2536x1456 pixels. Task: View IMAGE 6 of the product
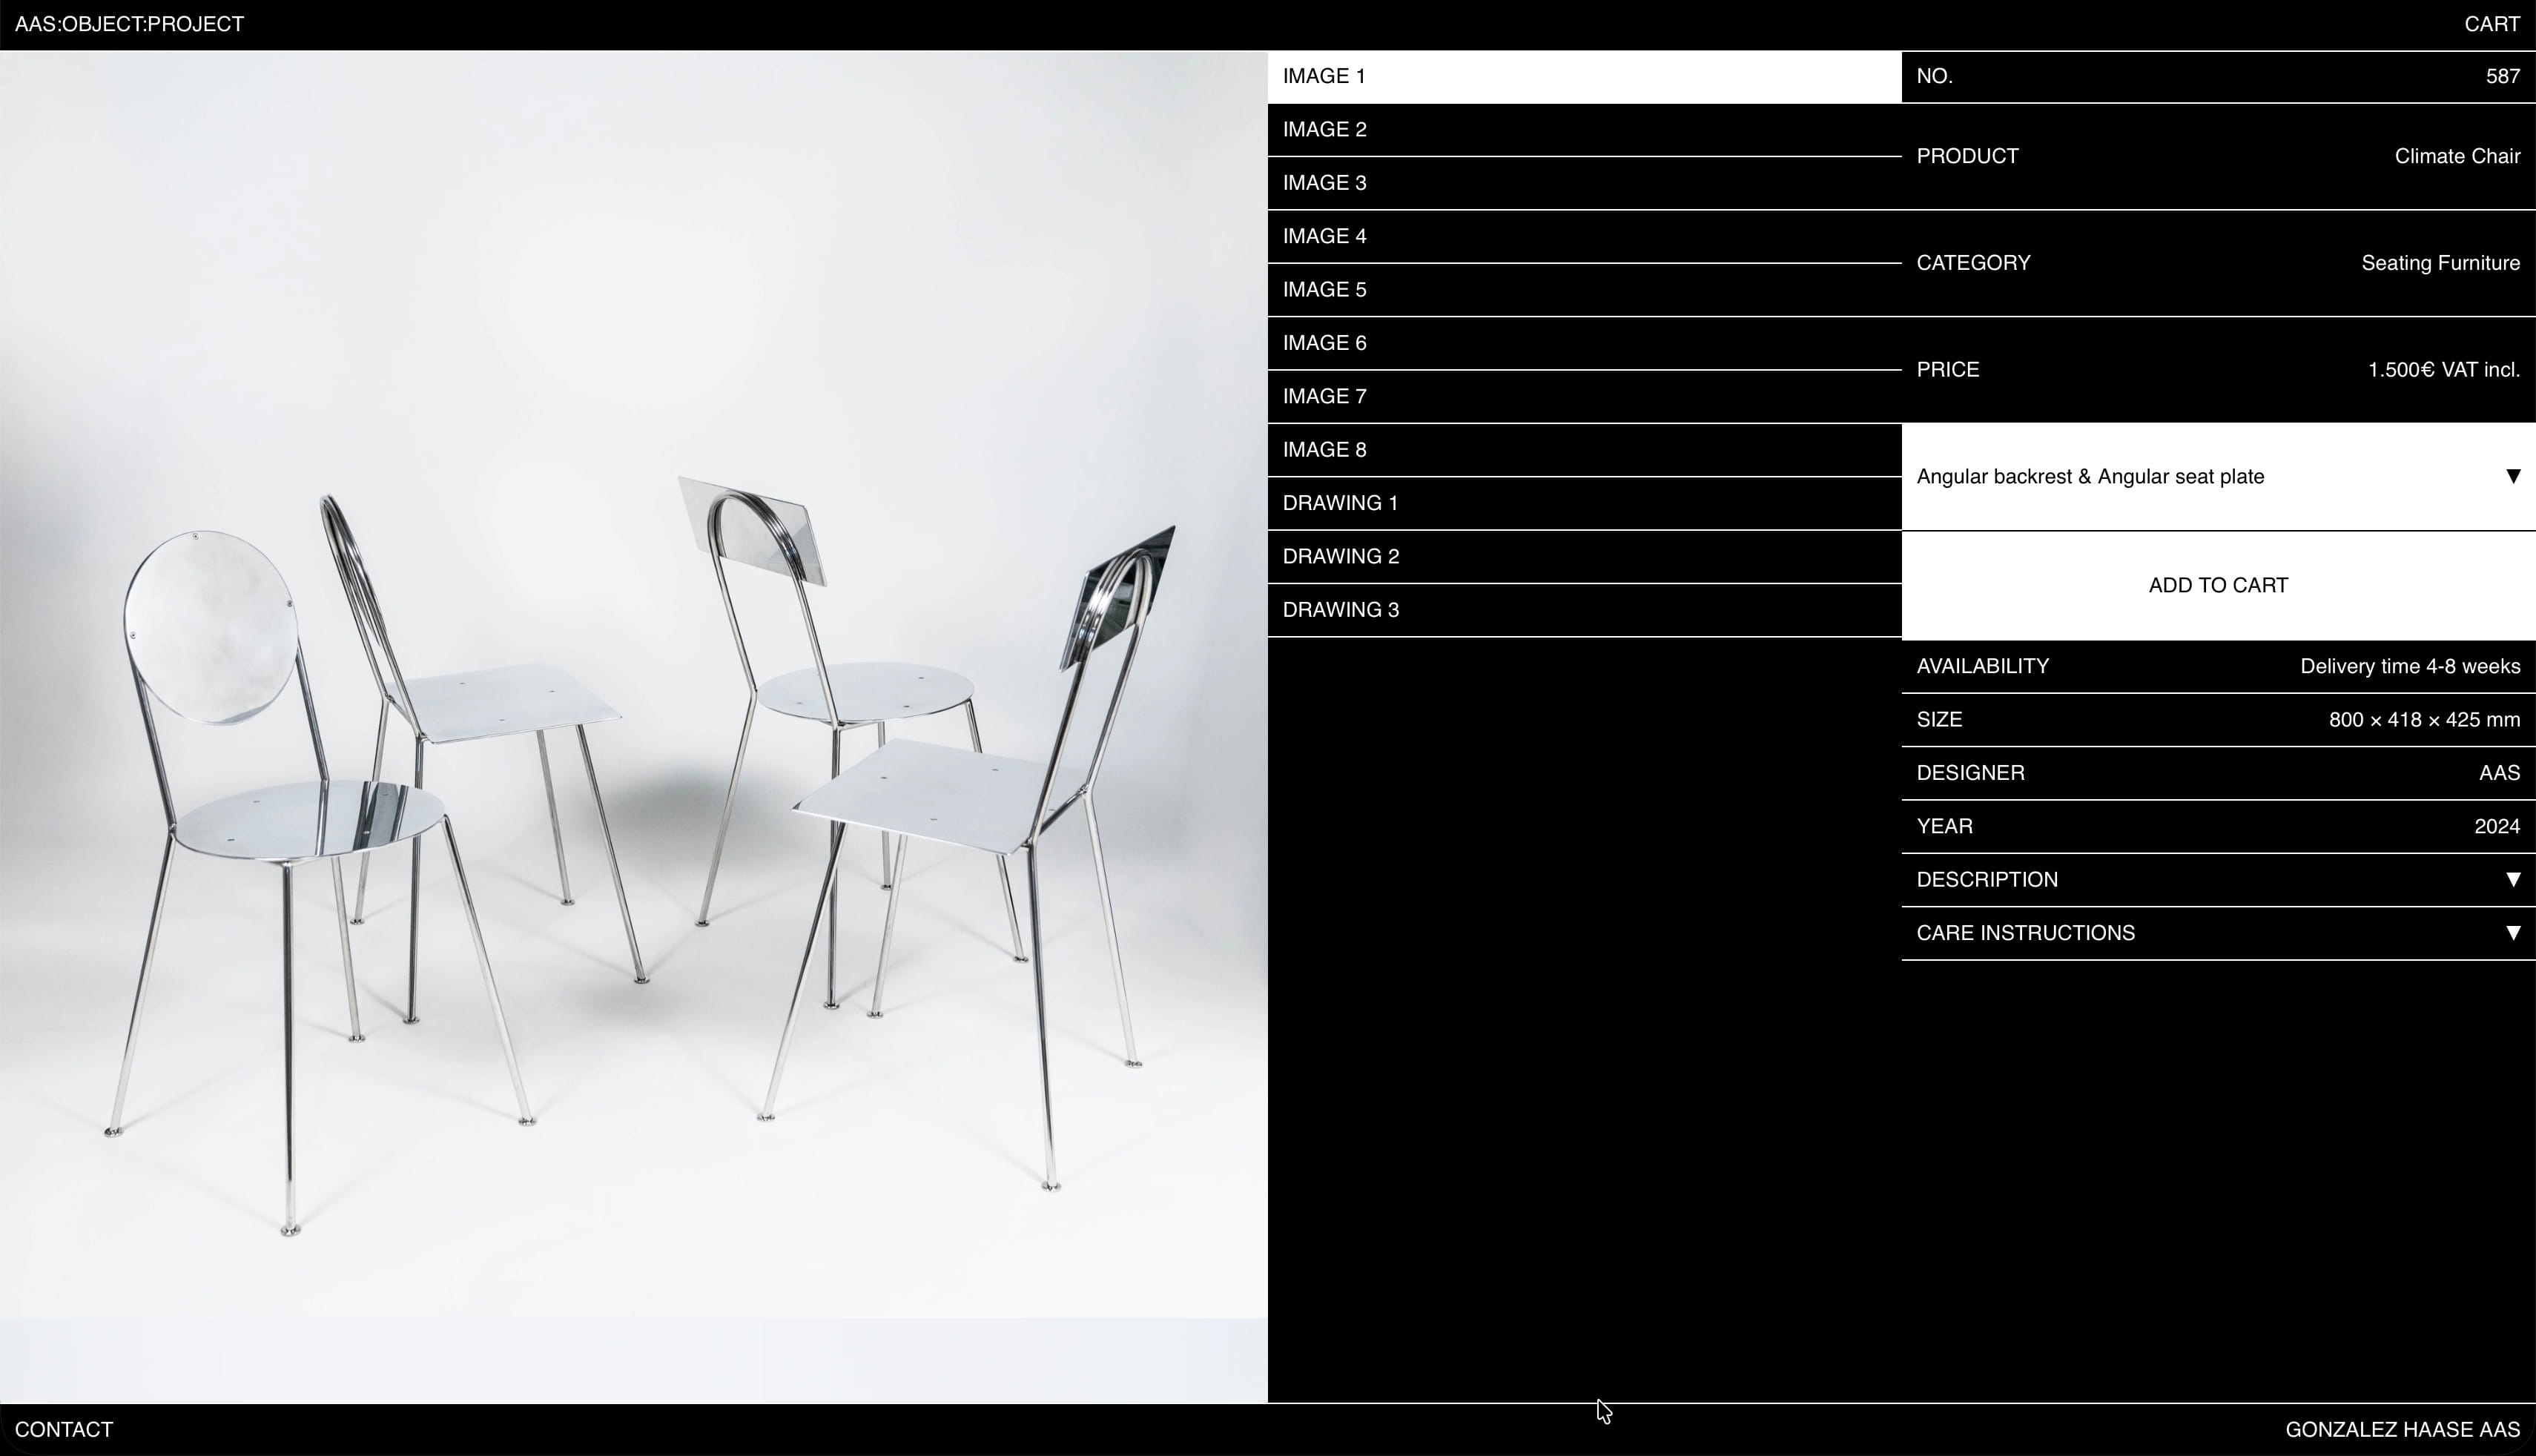pos(1324,343)
